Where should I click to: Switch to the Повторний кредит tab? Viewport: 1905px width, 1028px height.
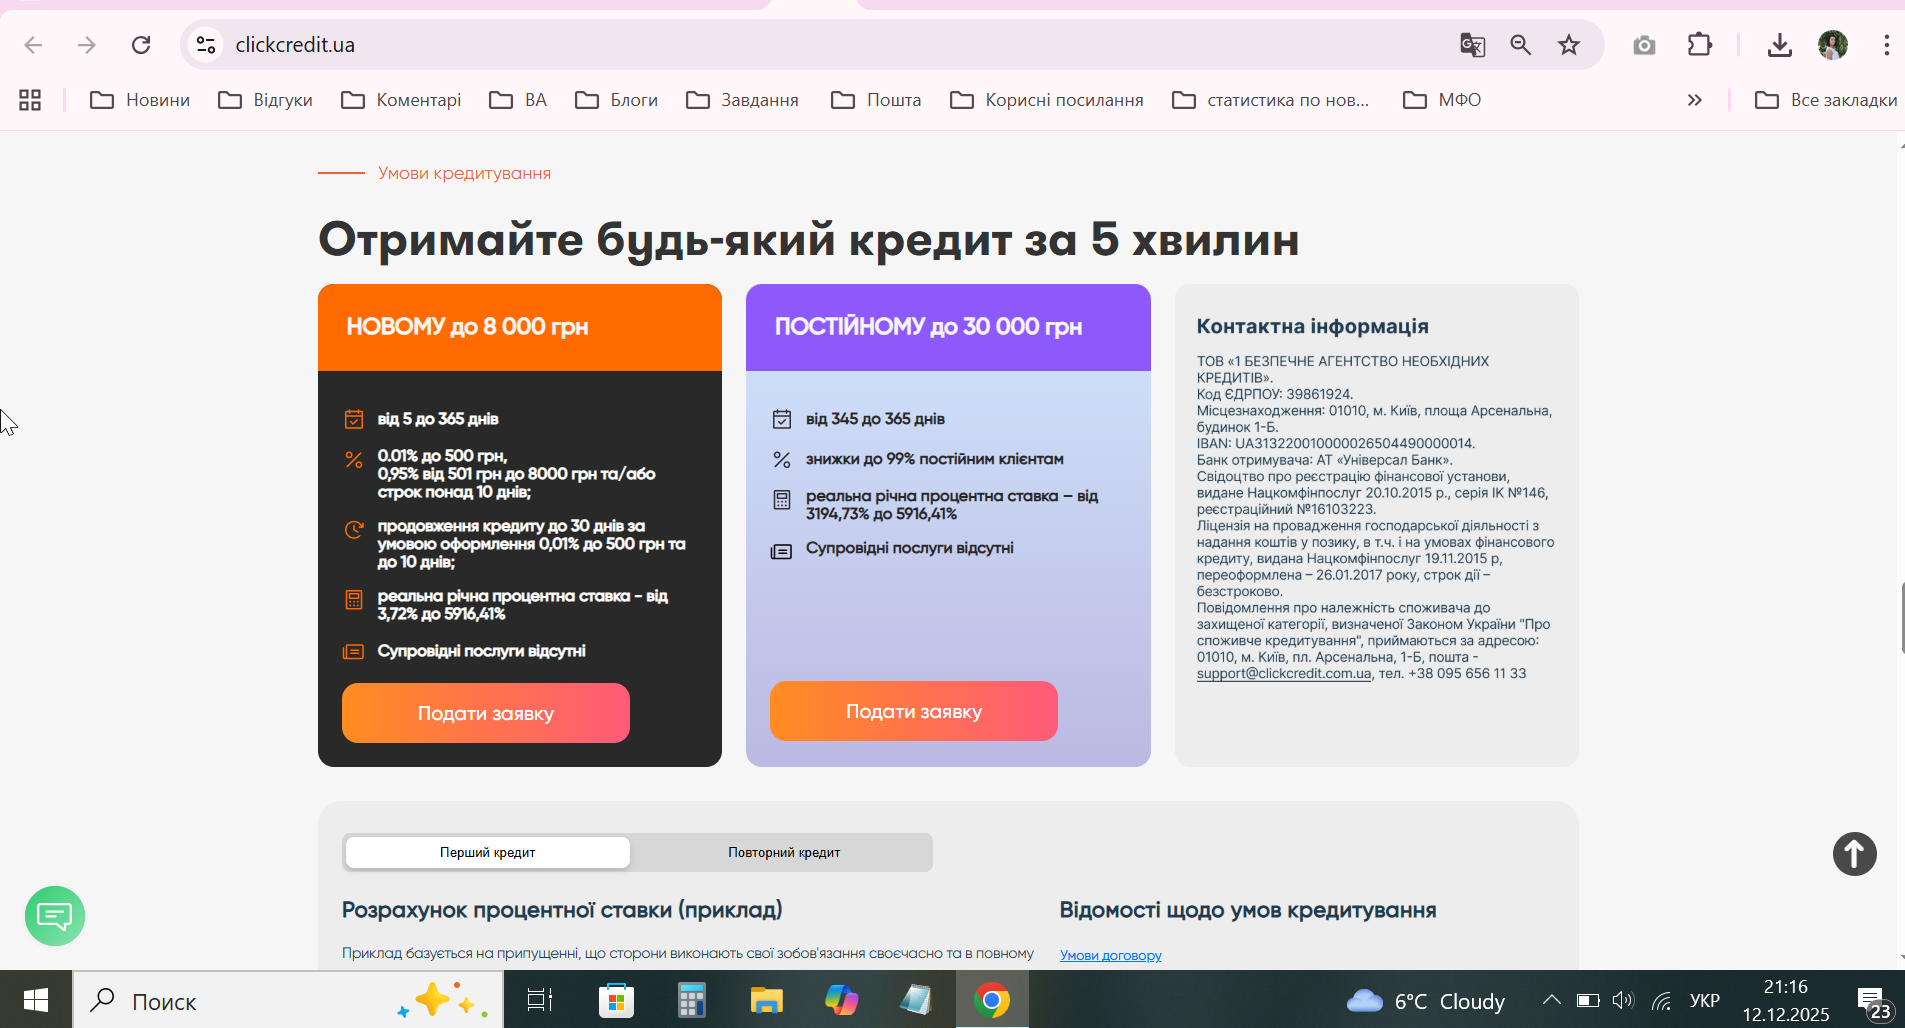[784, 852]
